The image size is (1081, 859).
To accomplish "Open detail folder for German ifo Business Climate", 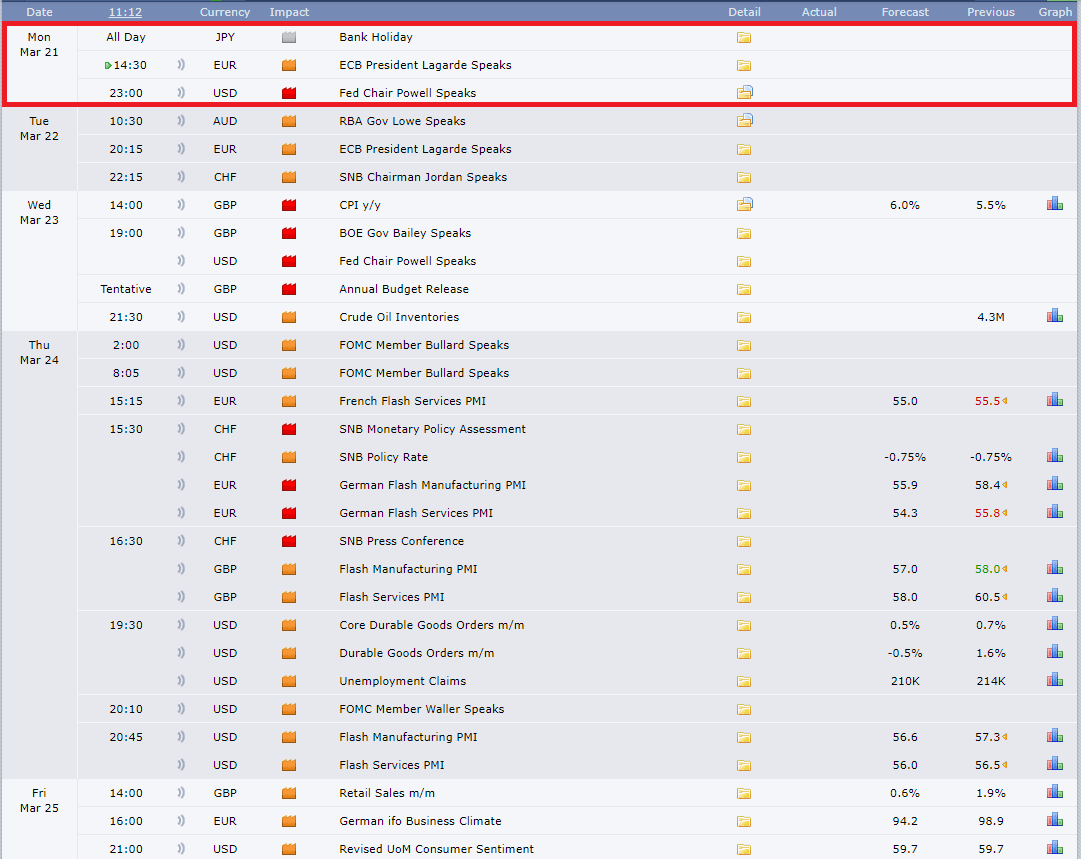I will click(743, 821).
